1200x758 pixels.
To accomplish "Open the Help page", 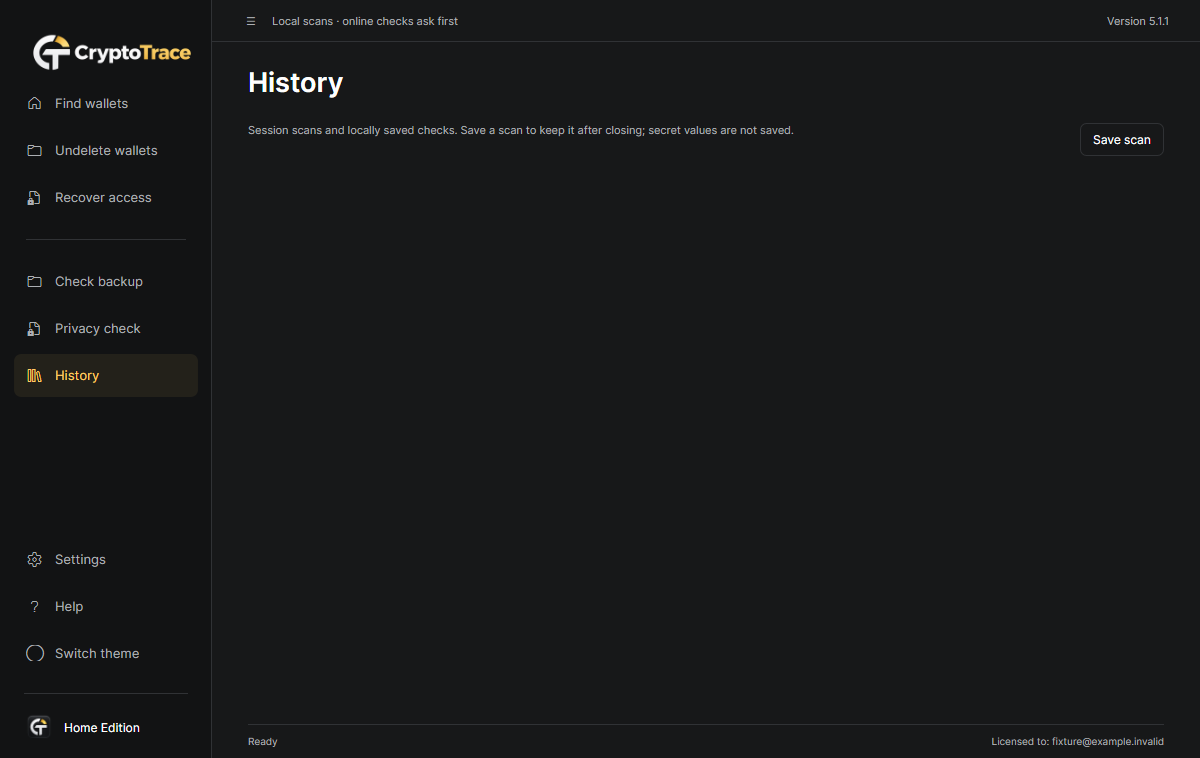I will pyautogui.click(x=106, y=606).
